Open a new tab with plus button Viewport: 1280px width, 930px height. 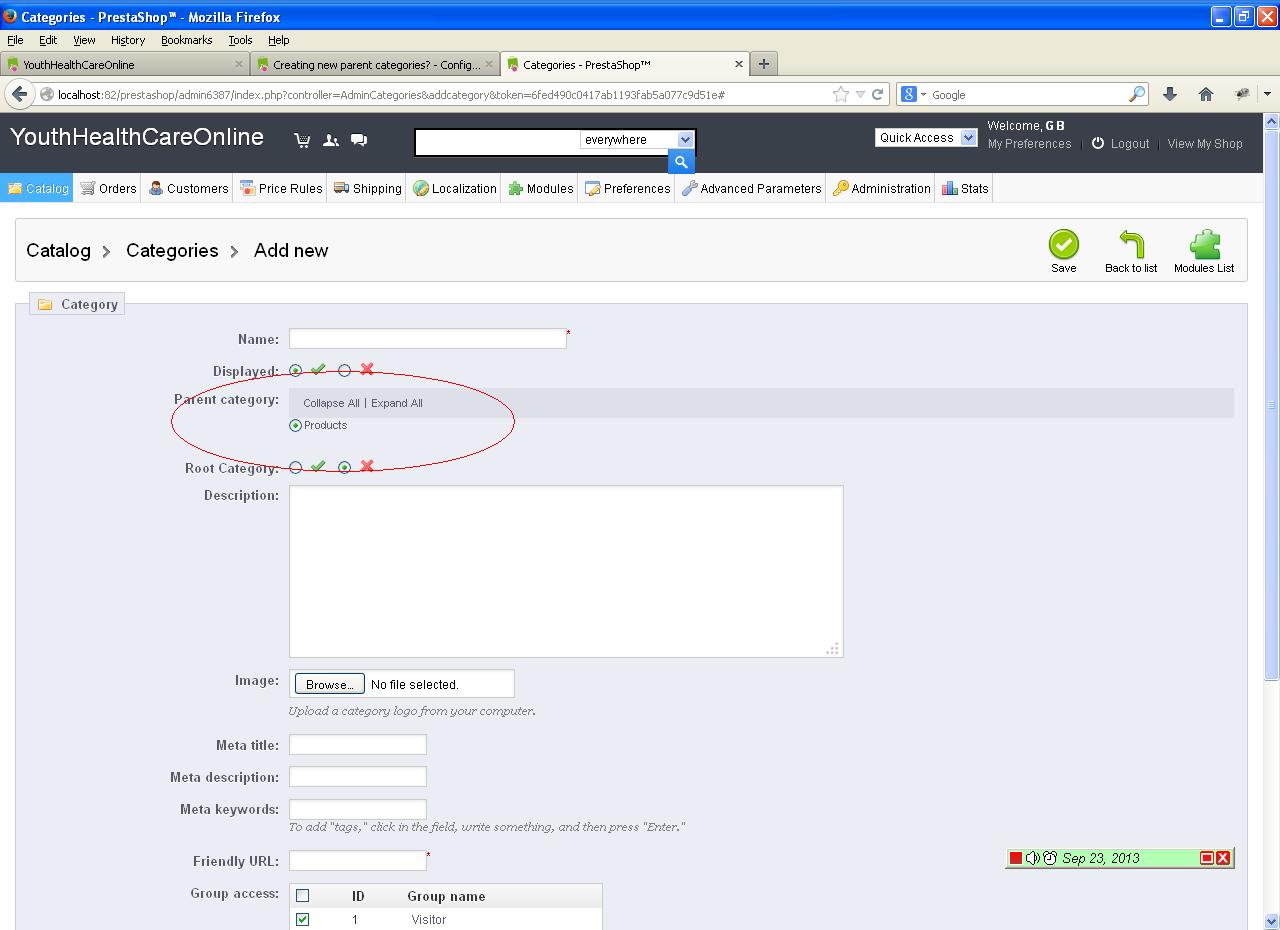[764, 64]
